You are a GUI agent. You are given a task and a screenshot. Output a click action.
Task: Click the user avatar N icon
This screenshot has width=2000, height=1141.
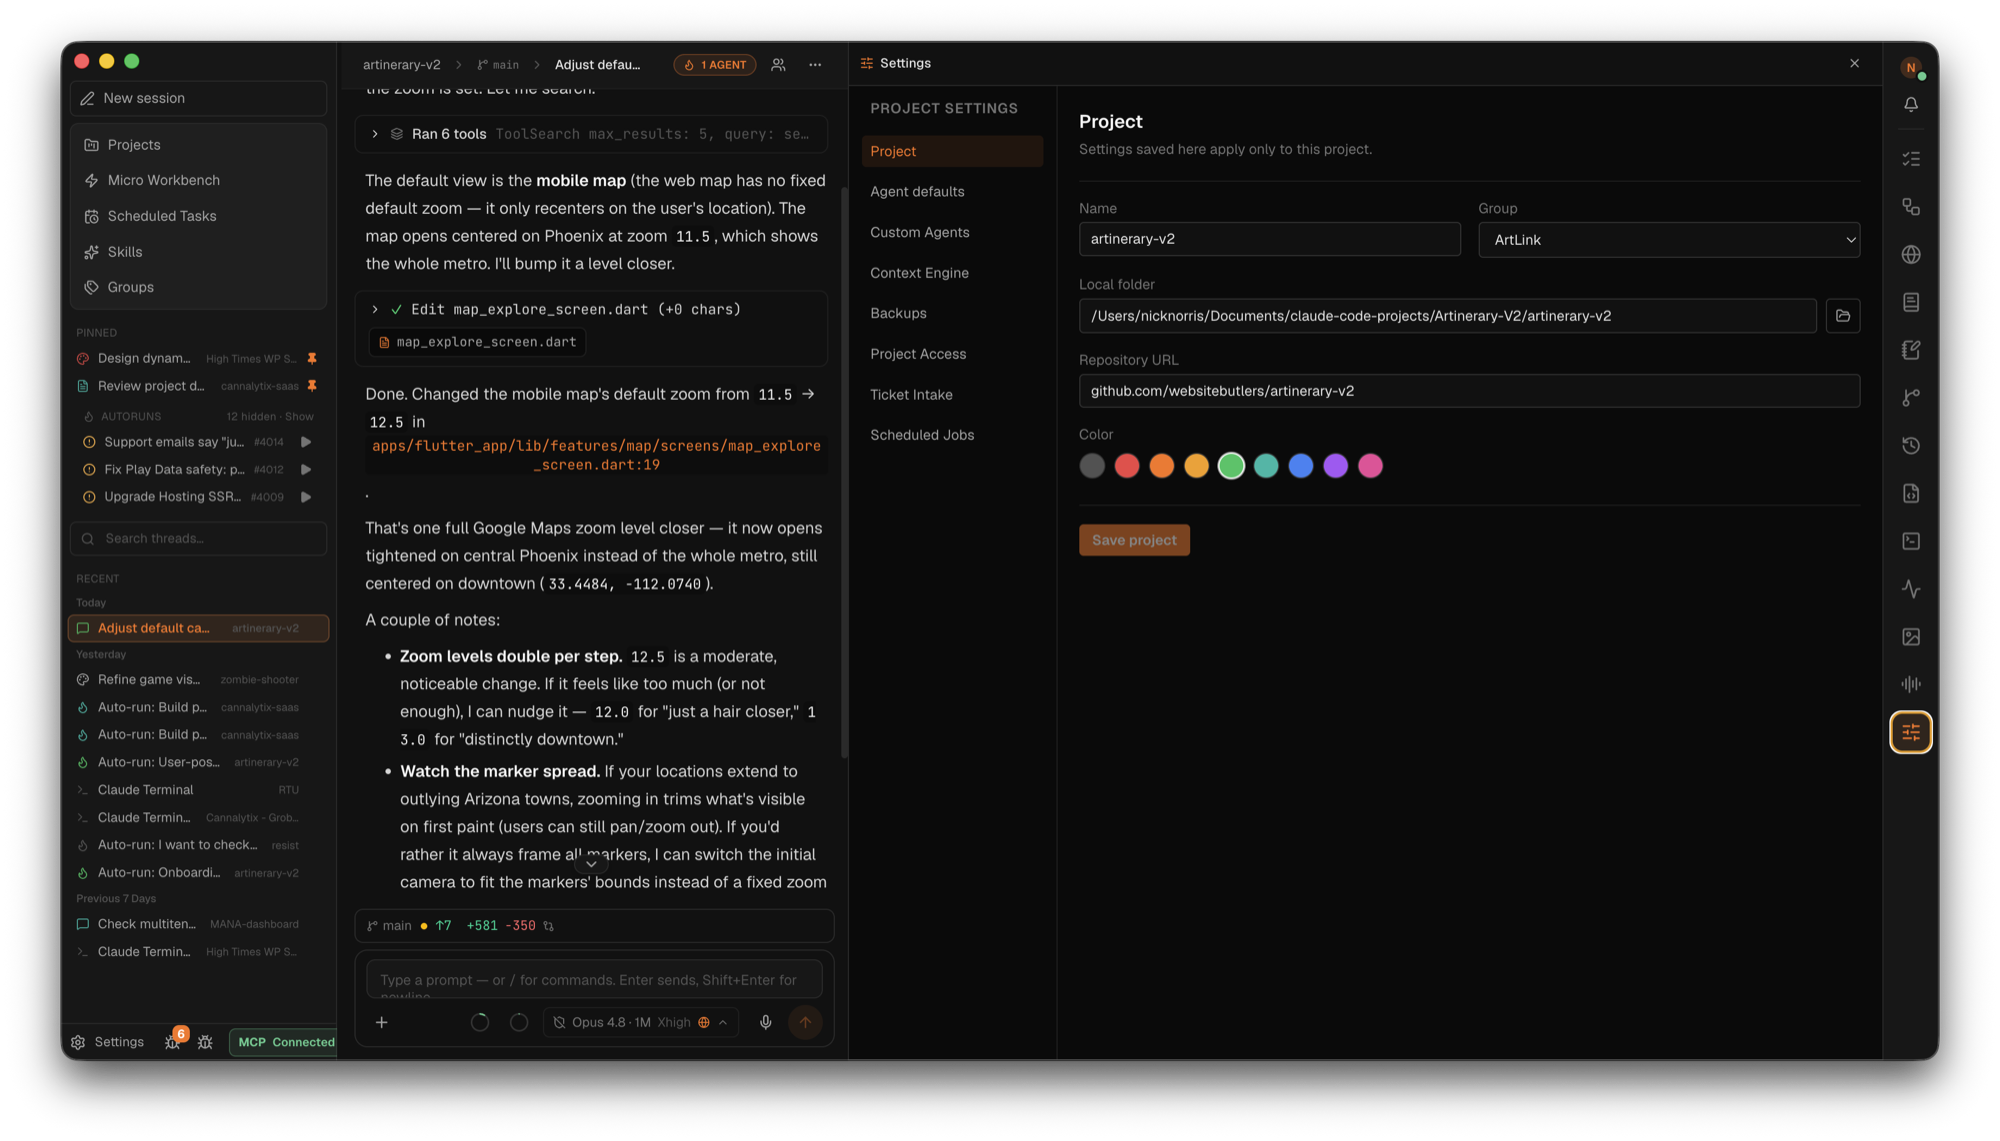pos(1910,67)
